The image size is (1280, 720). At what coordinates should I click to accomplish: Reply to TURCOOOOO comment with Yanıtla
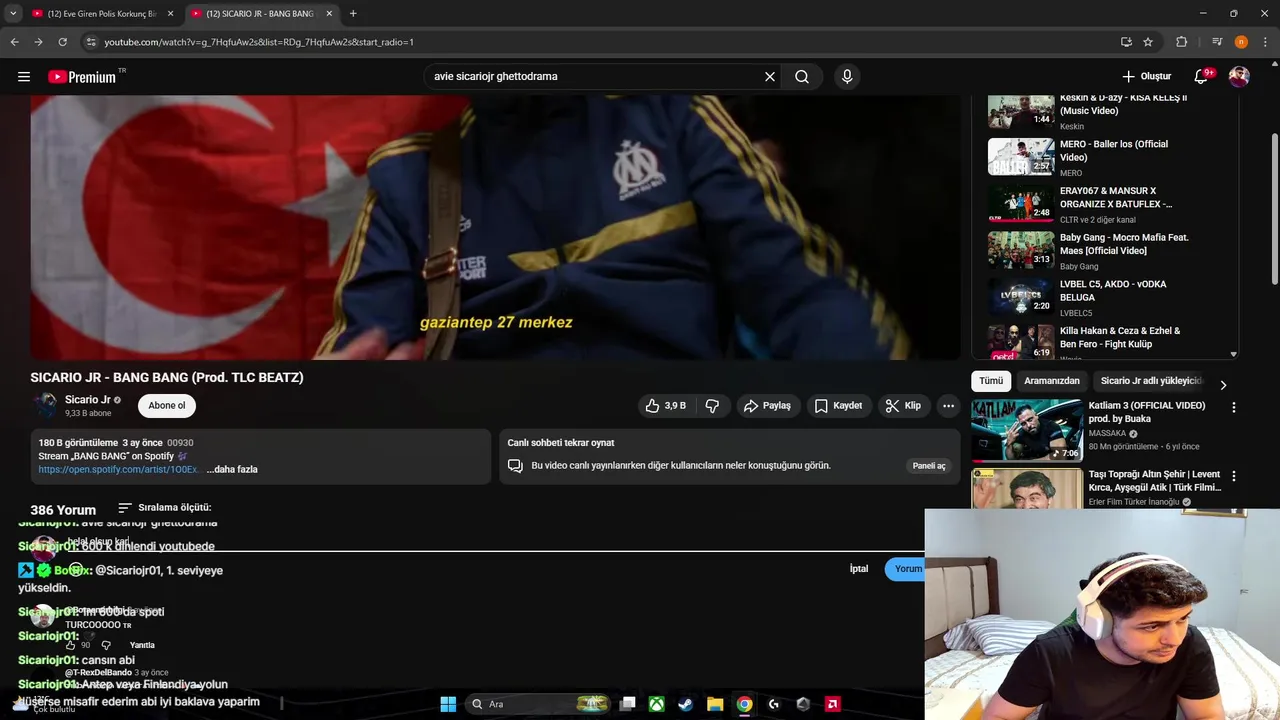click(x=142, y=645)
